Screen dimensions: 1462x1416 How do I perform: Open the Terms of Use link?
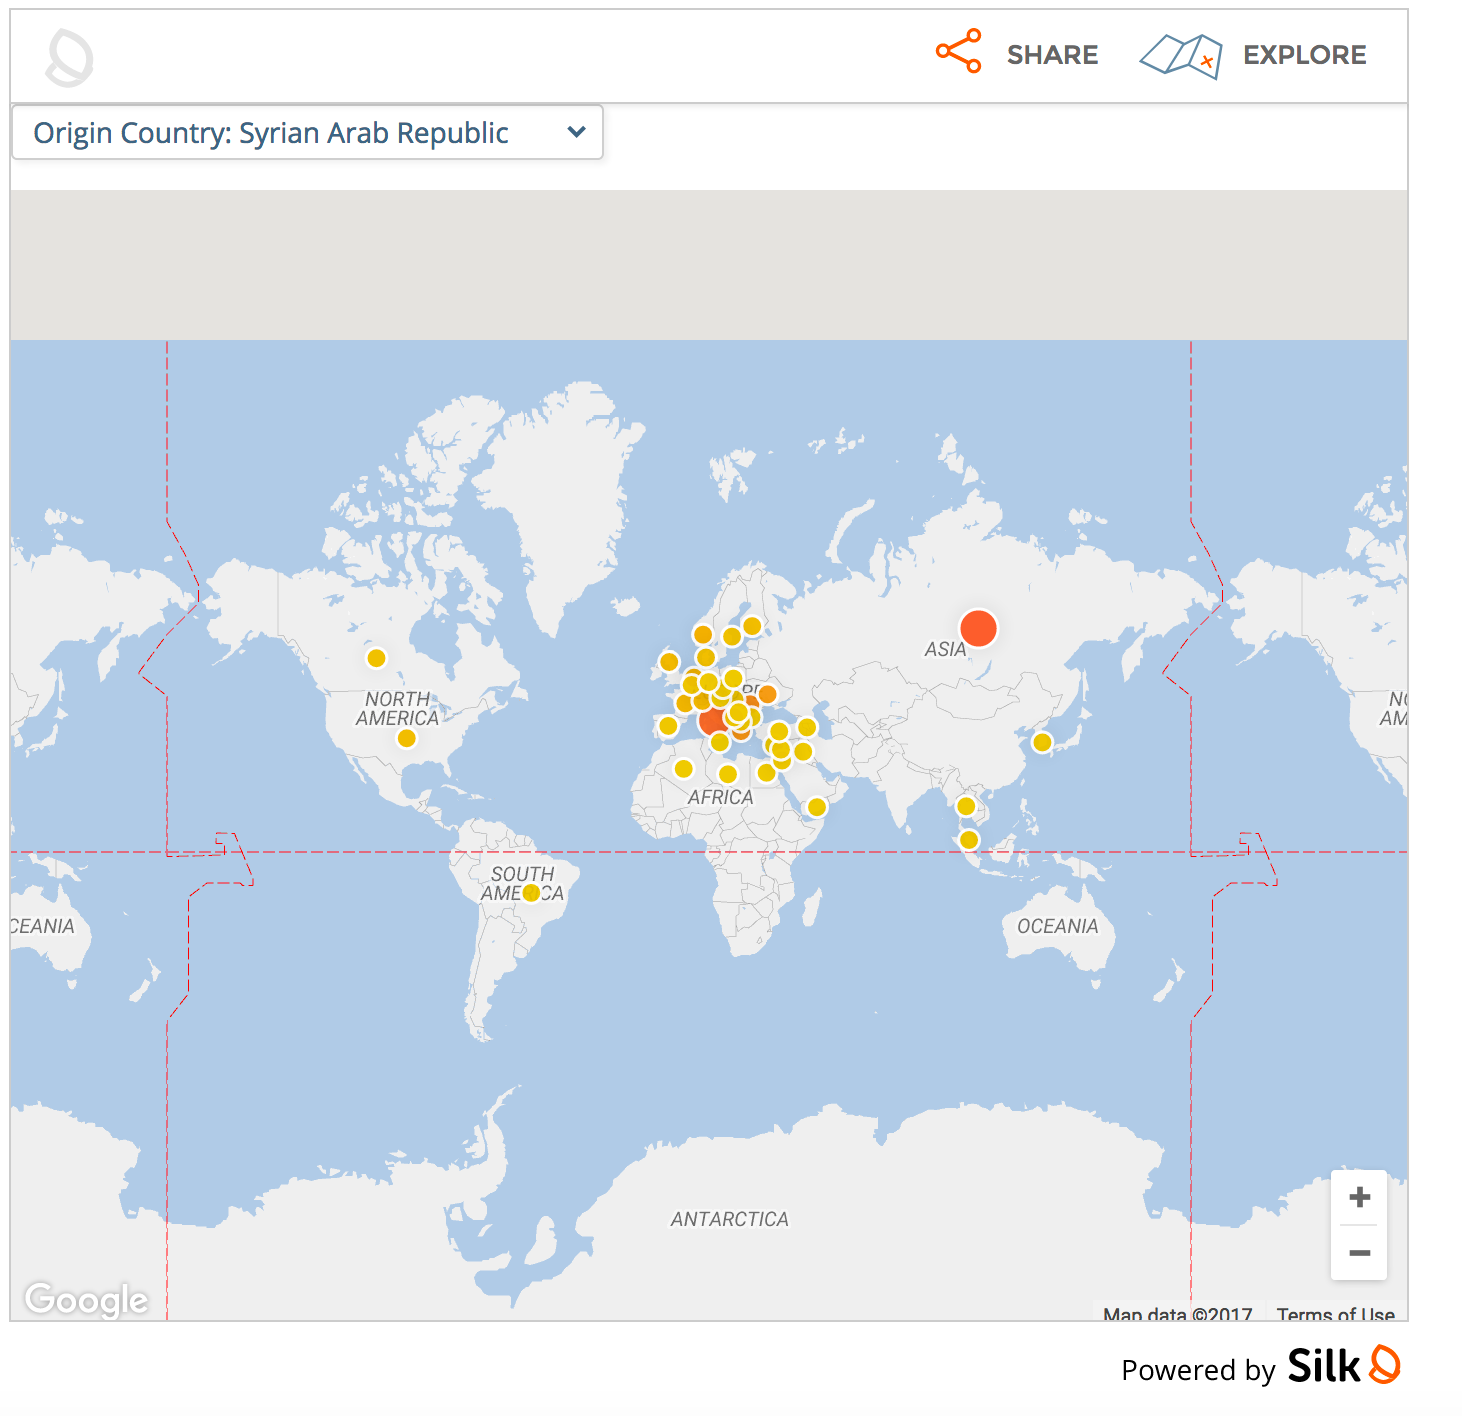[1335, 1315]
